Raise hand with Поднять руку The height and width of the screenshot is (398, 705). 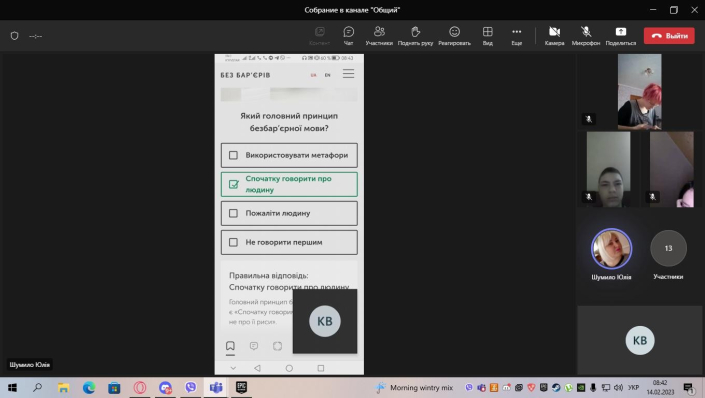415,36
